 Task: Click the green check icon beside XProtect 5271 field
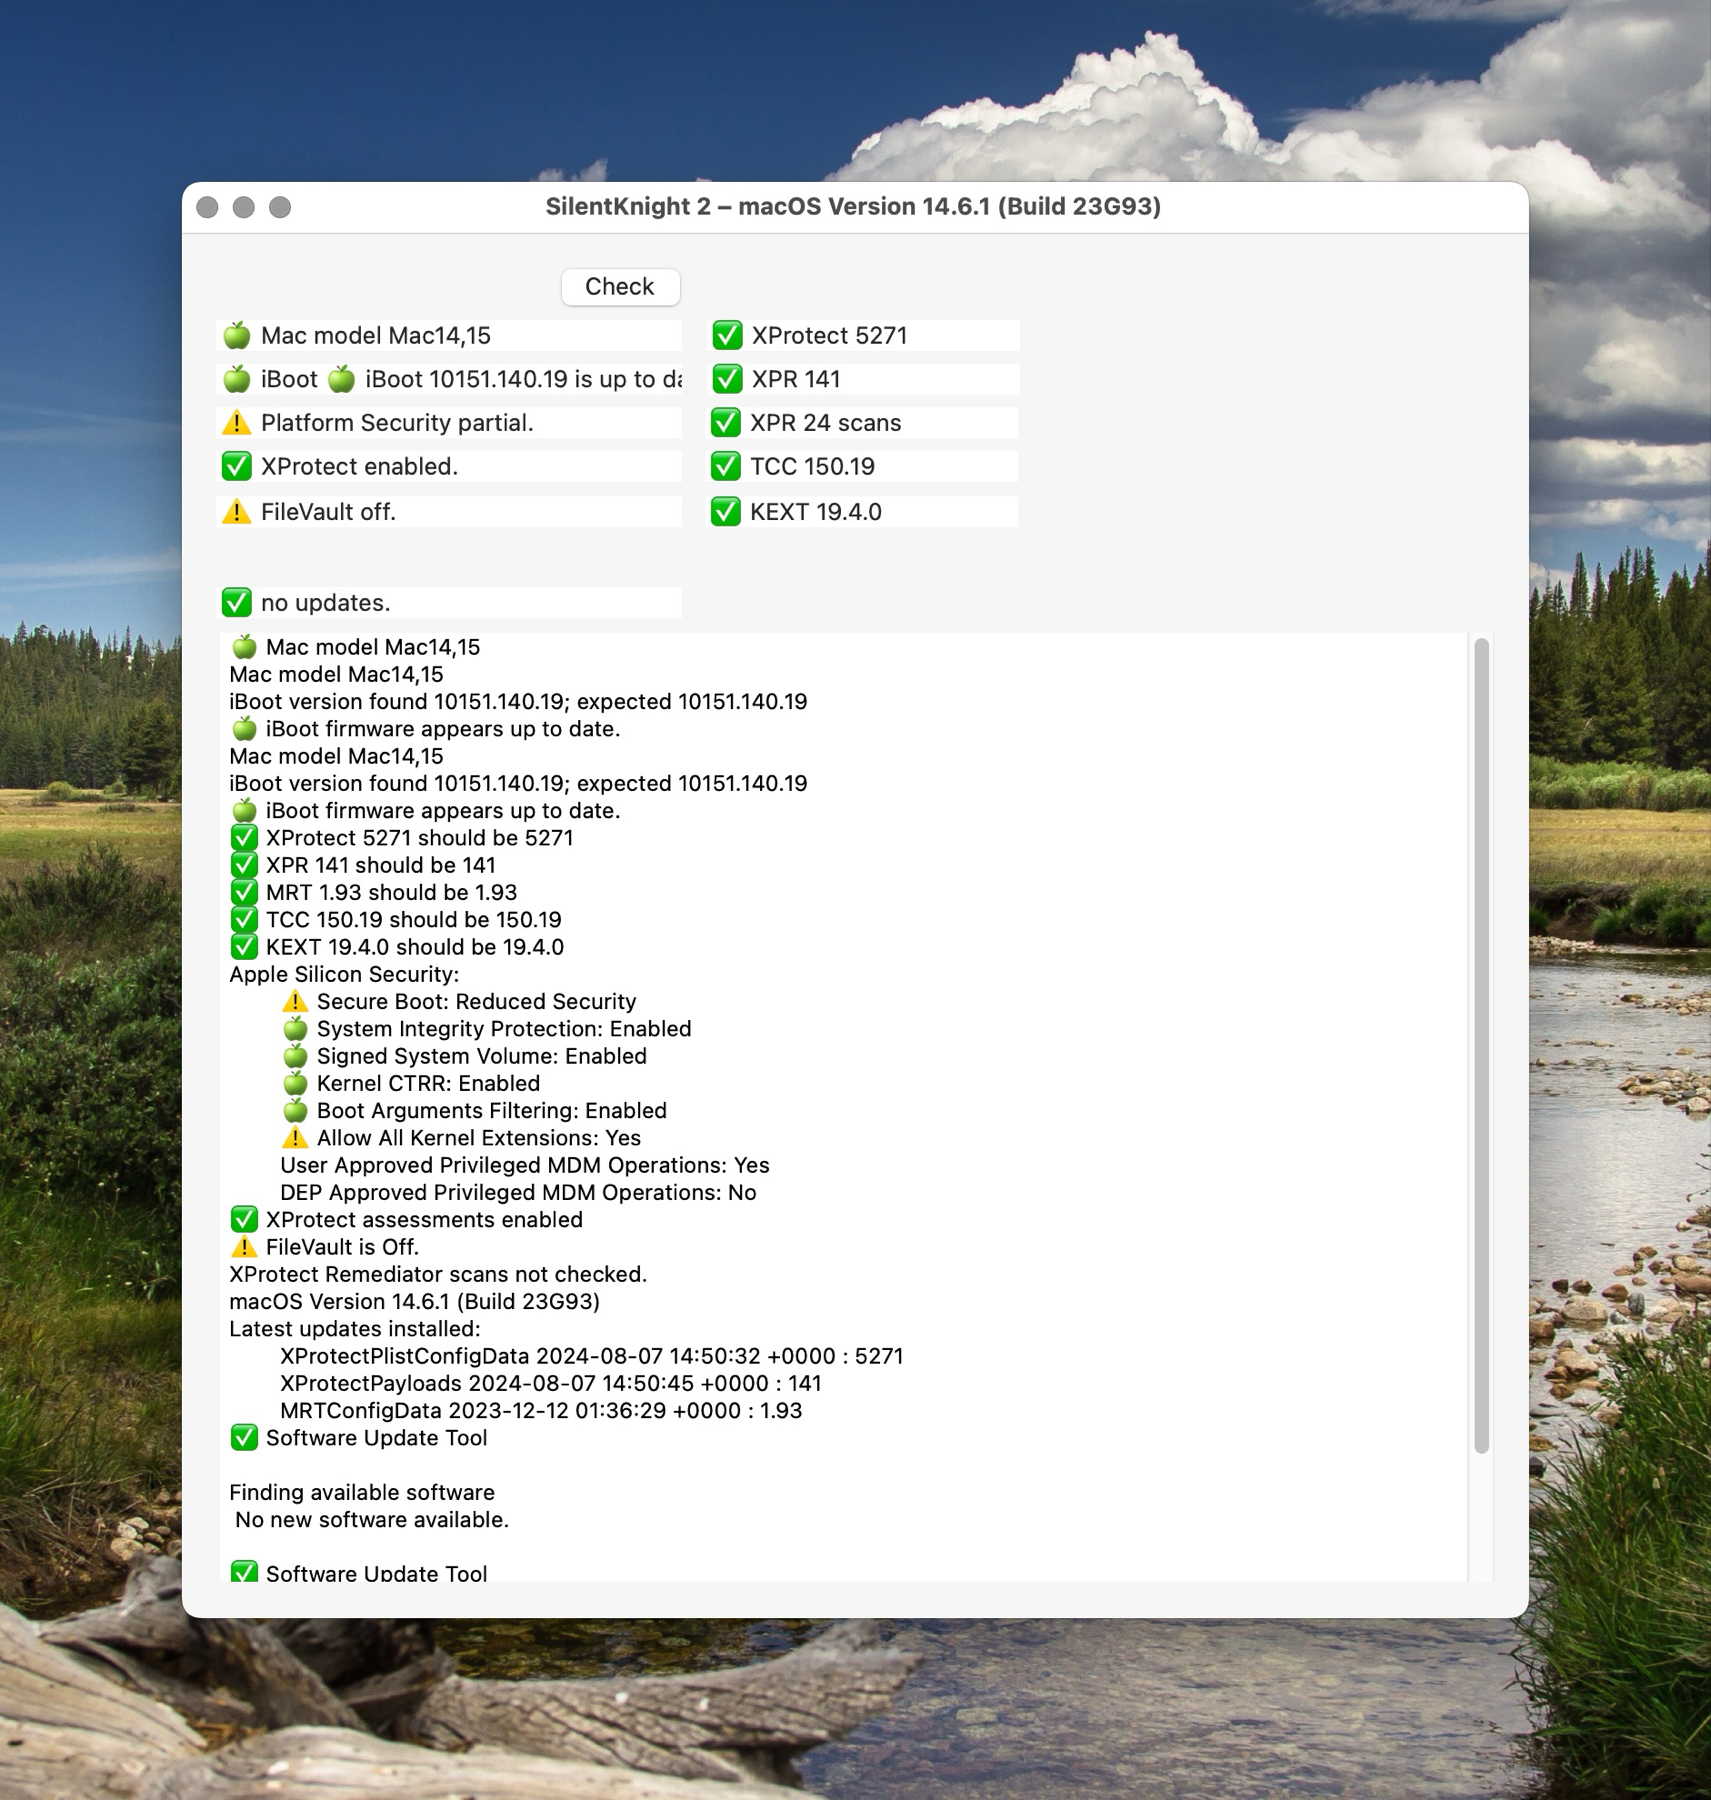coord(727,335)
